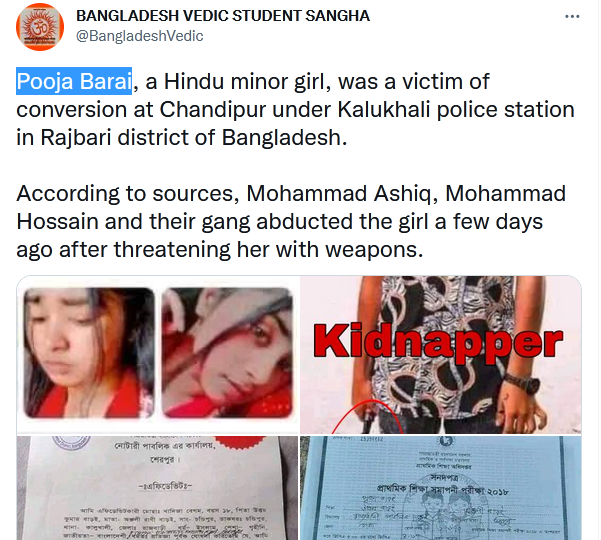This screenshot has width=601, height=540.
Task: Open the notary affidavit document image
Action: [x=158, y=487]
